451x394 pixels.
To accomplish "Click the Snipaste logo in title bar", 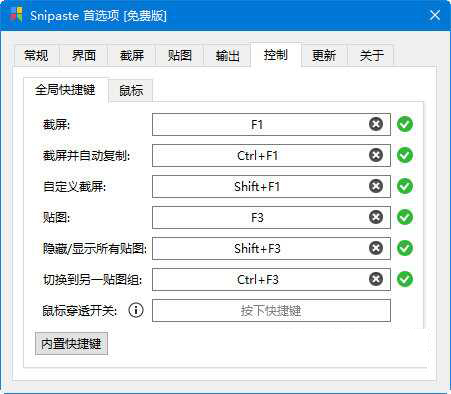I will coord(16,15).
